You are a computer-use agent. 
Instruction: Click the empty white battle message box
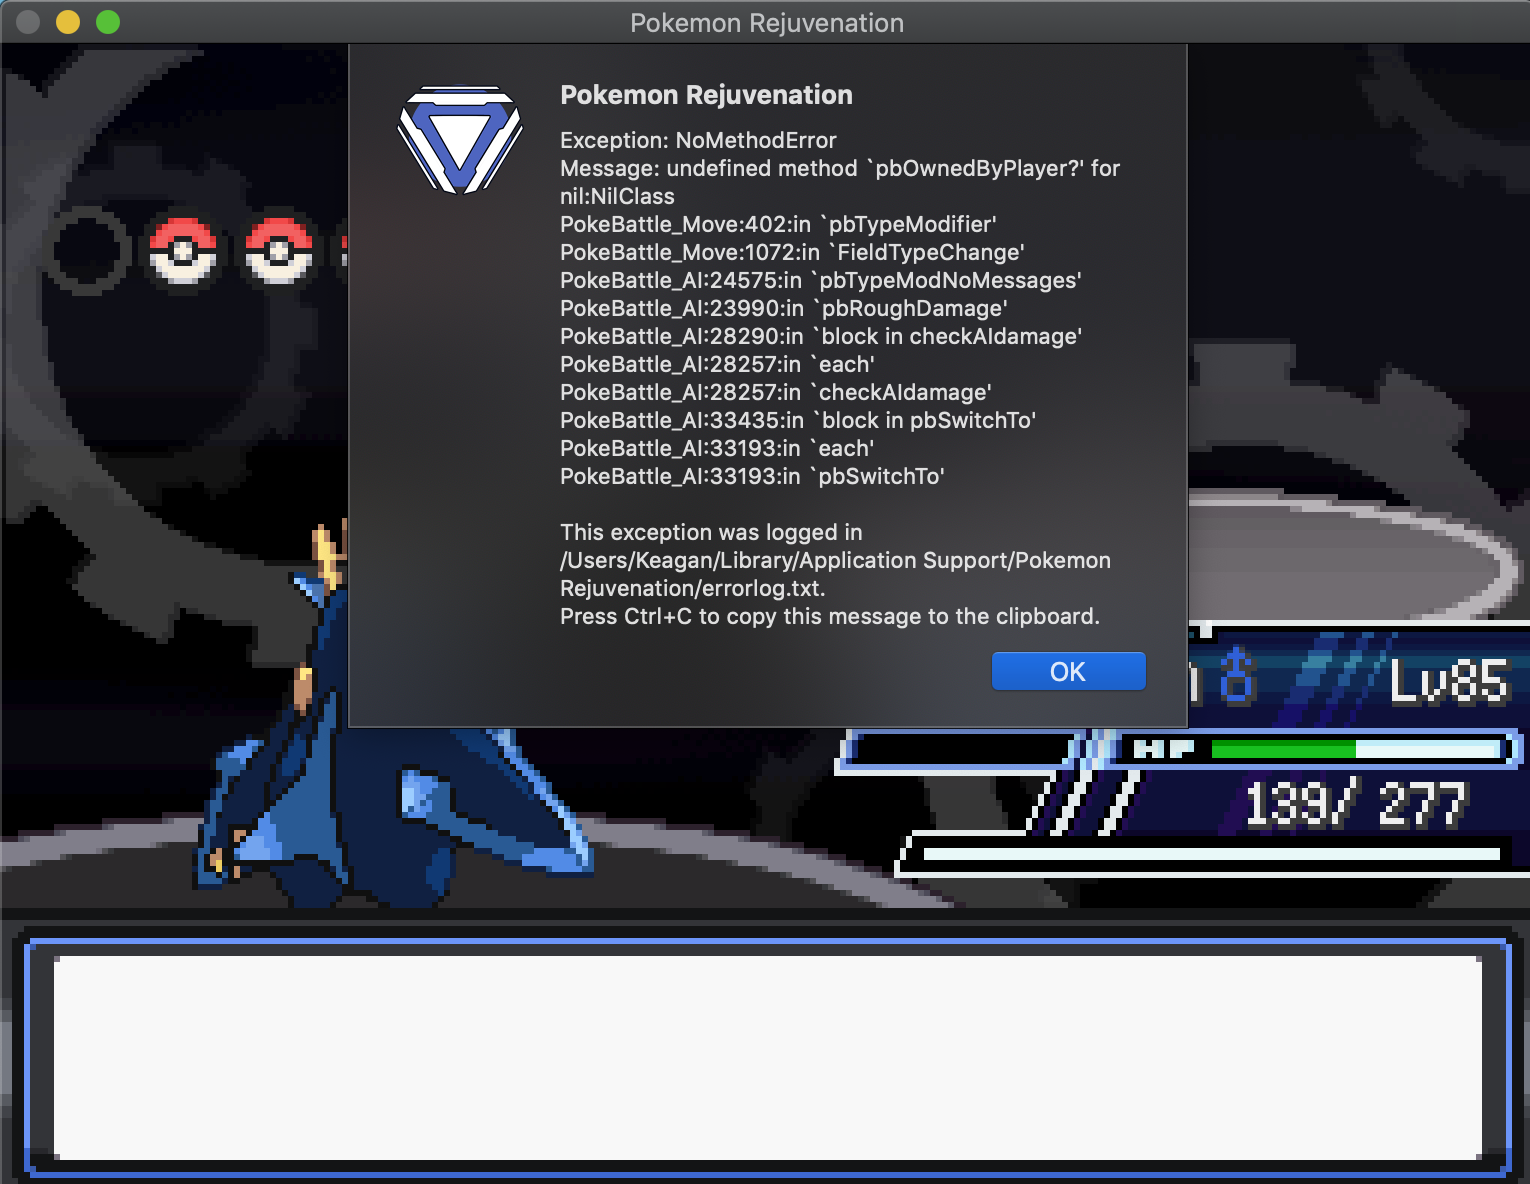[767, 1057]
